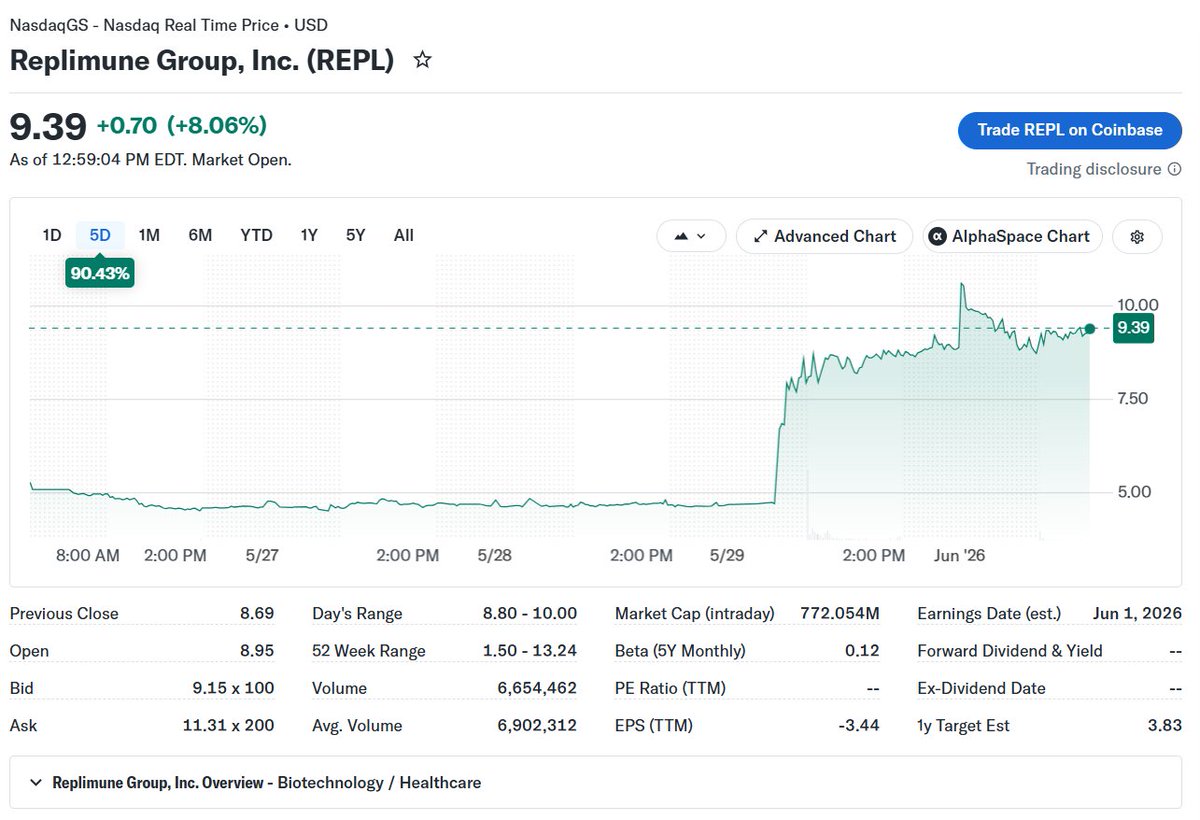Click the 5/27 date label on chart axis
Screen dimensions: 1200x820
coord(261,555)
